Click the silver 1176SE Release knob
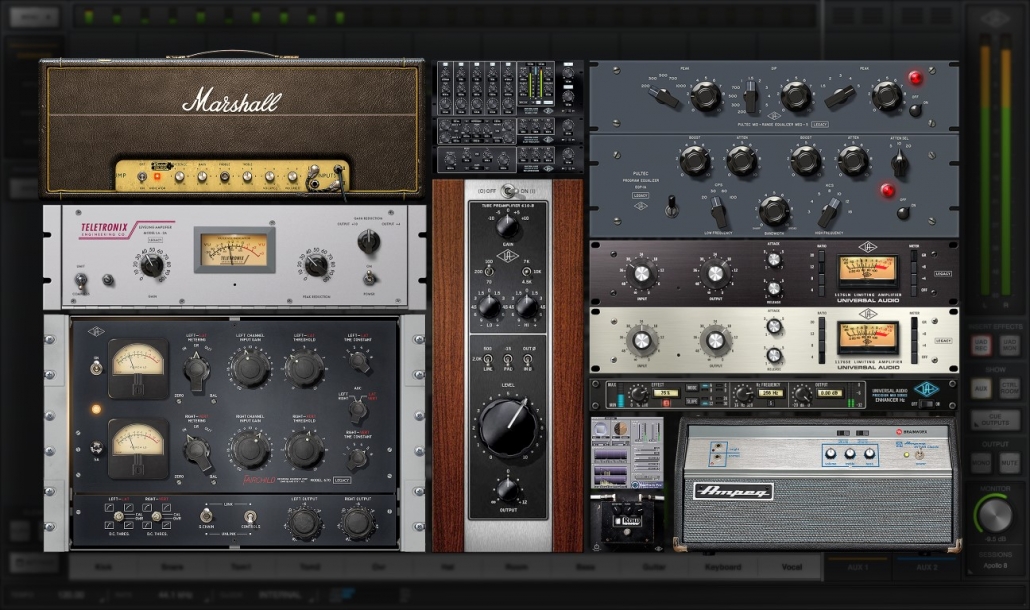The image size is (1030, 610). 774,355
